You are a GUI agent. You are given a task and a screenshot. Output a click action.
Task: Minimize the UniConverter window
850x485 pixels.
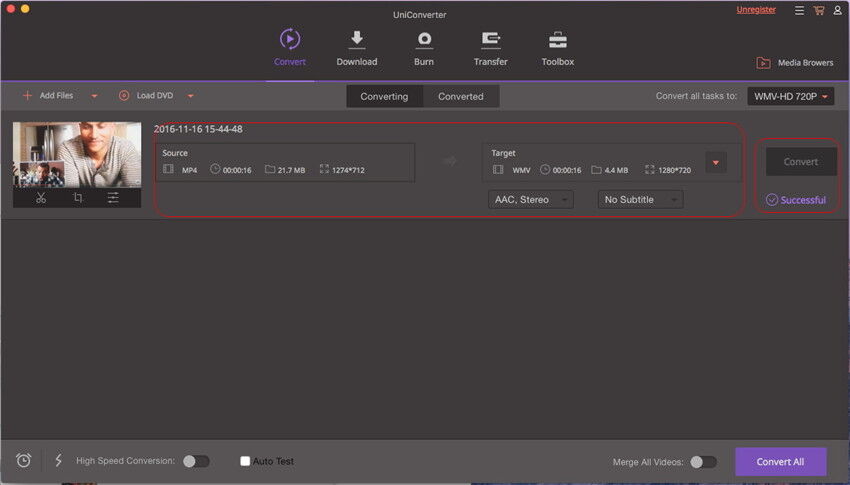(x=25, y=8)
